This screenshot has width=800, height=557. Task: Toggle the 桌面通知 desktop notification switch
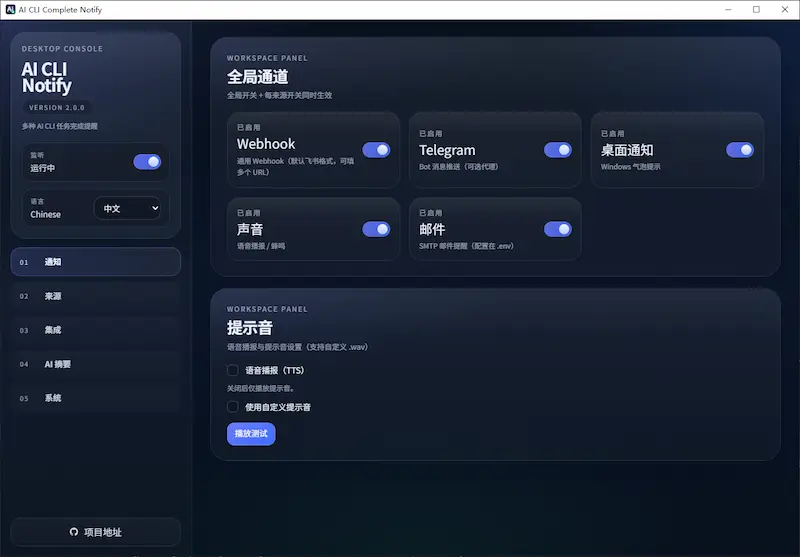coord(739,150)
